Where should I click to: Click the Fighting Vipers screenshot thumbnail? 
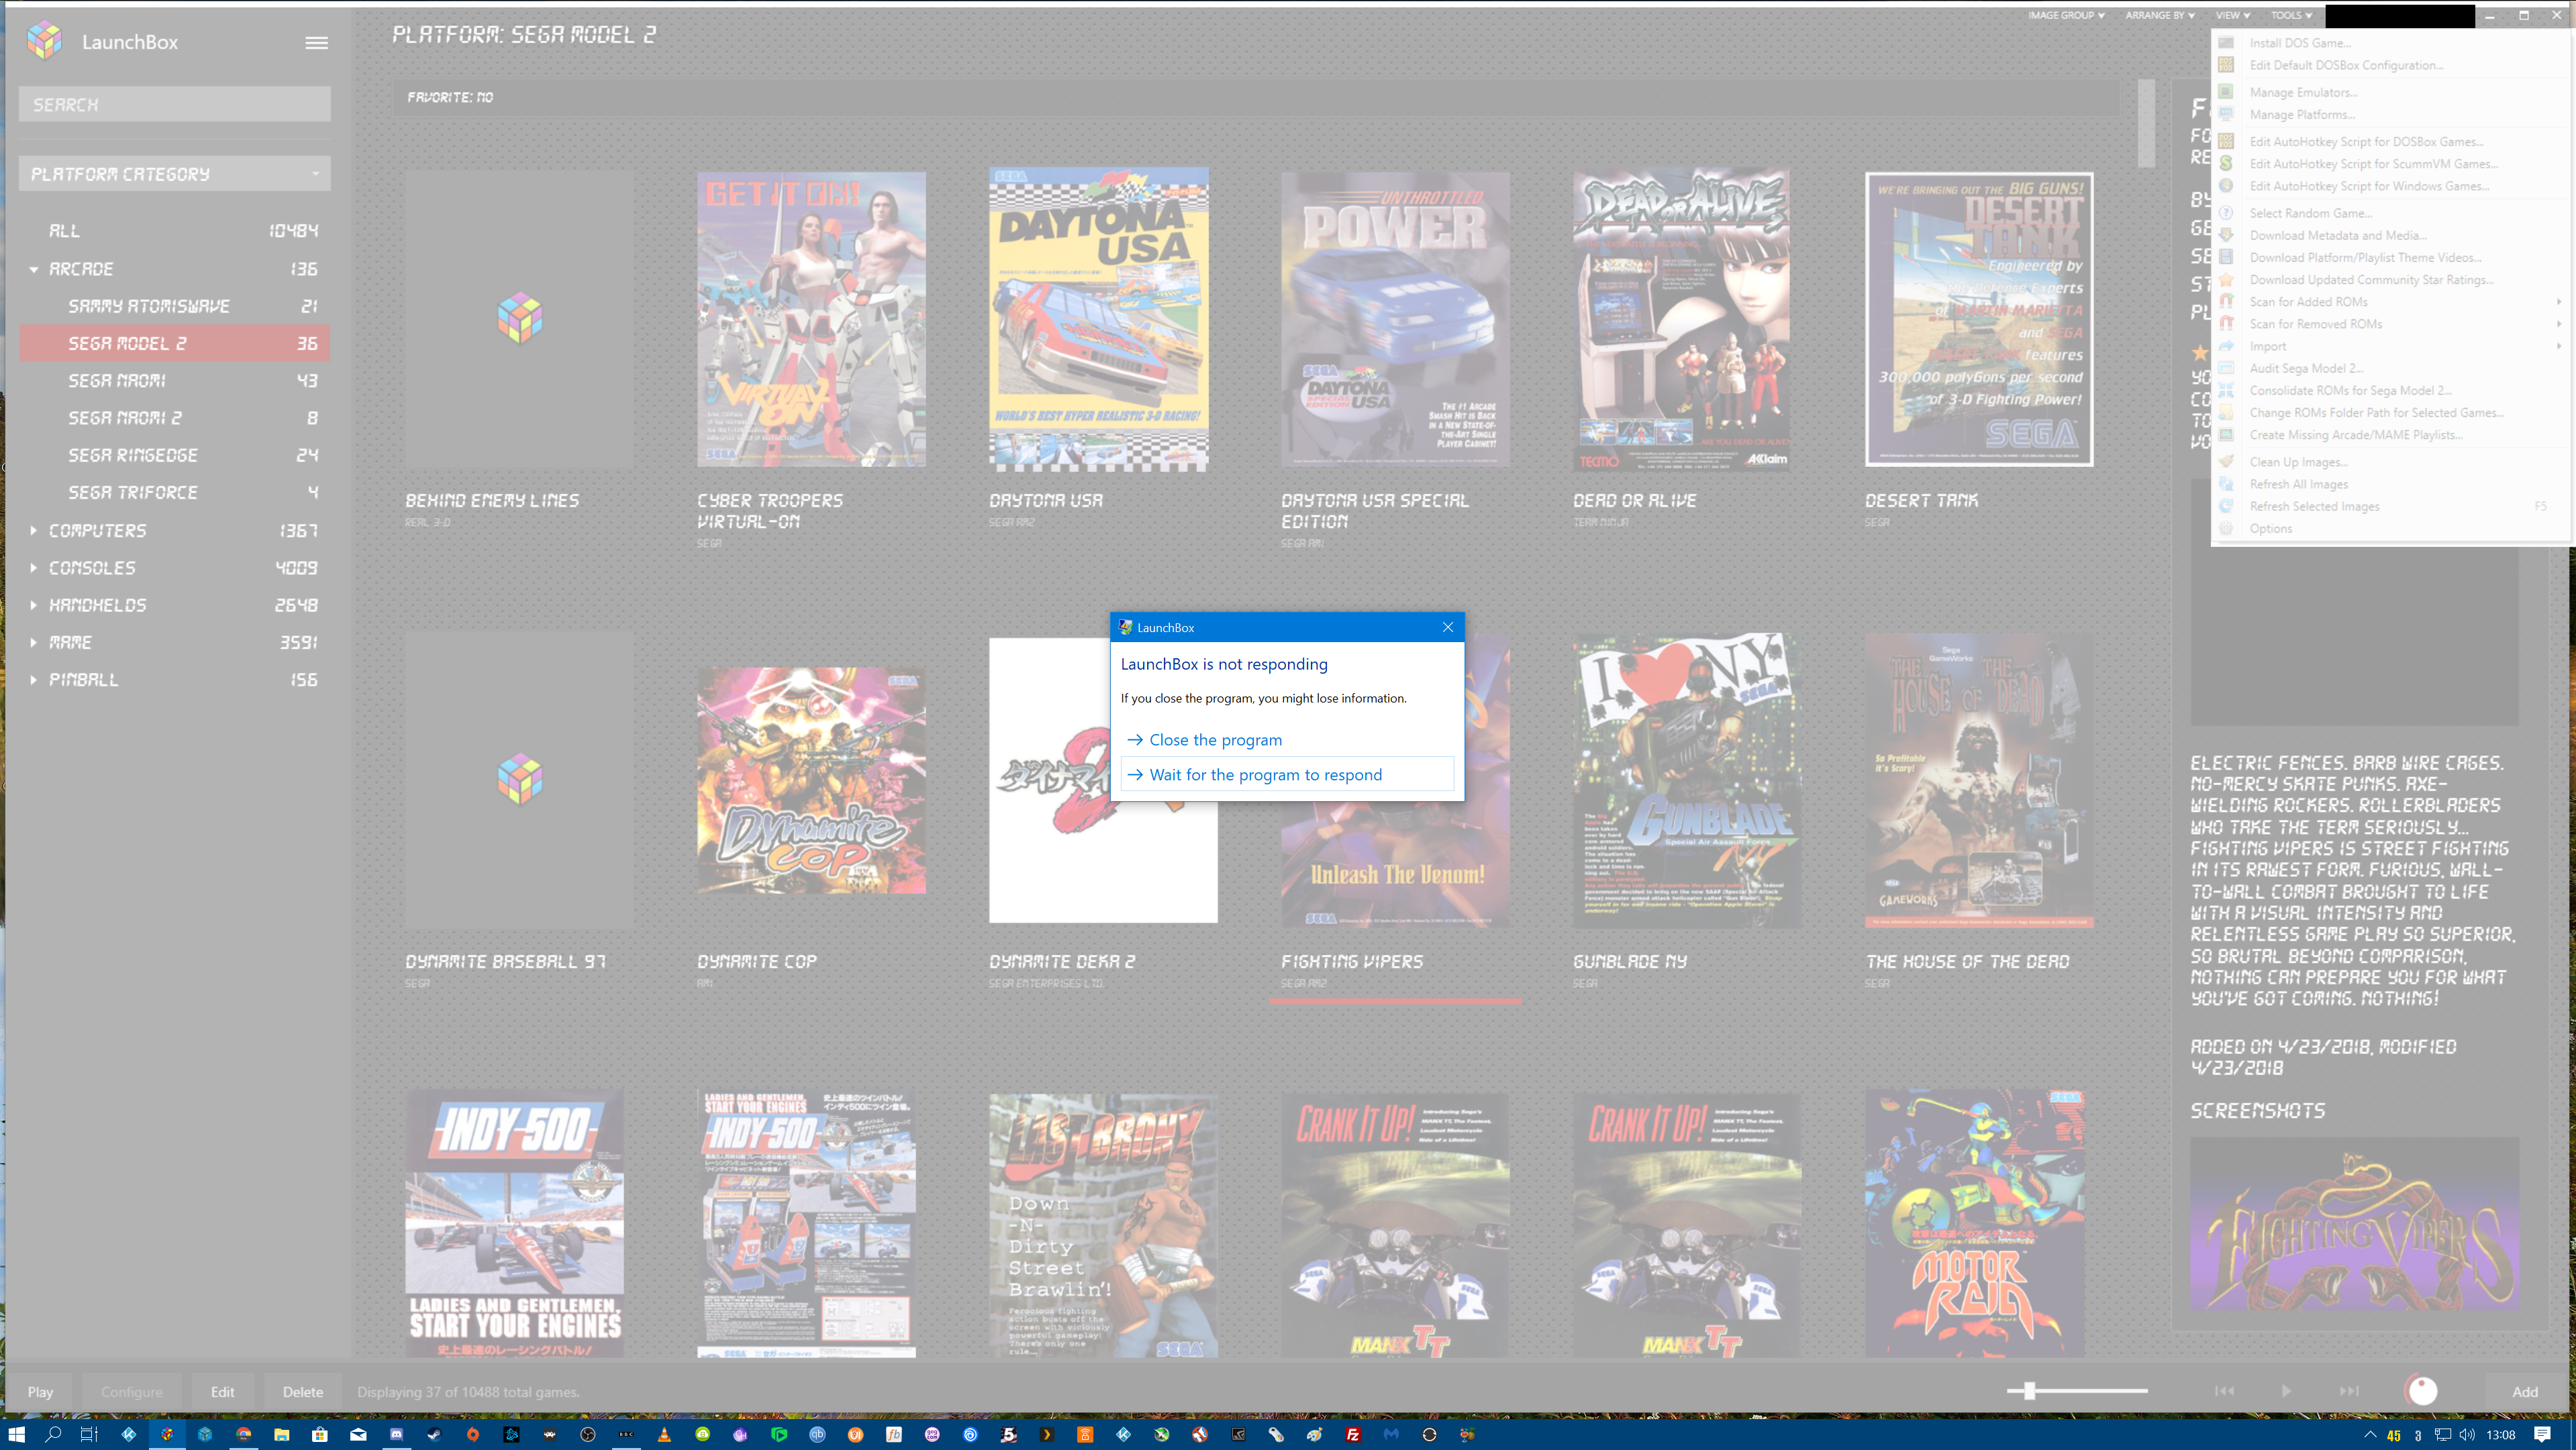(x=2354, y=1225)
